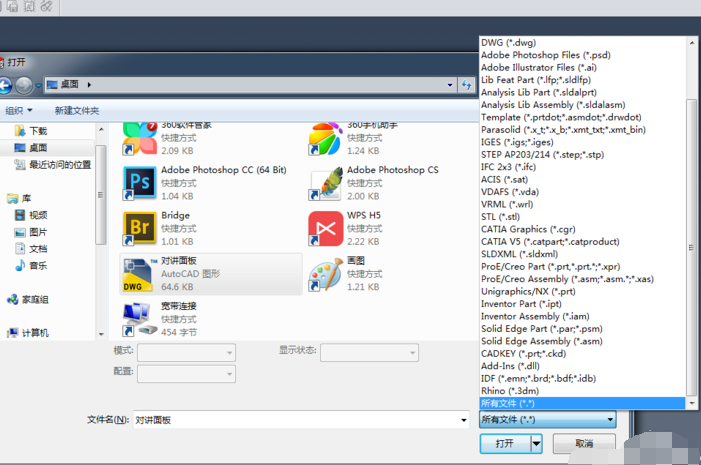The width and height of the screenshot is (701, 465).
Task: Select the WPS H5 shortcut icon
Action: point(325,228)
